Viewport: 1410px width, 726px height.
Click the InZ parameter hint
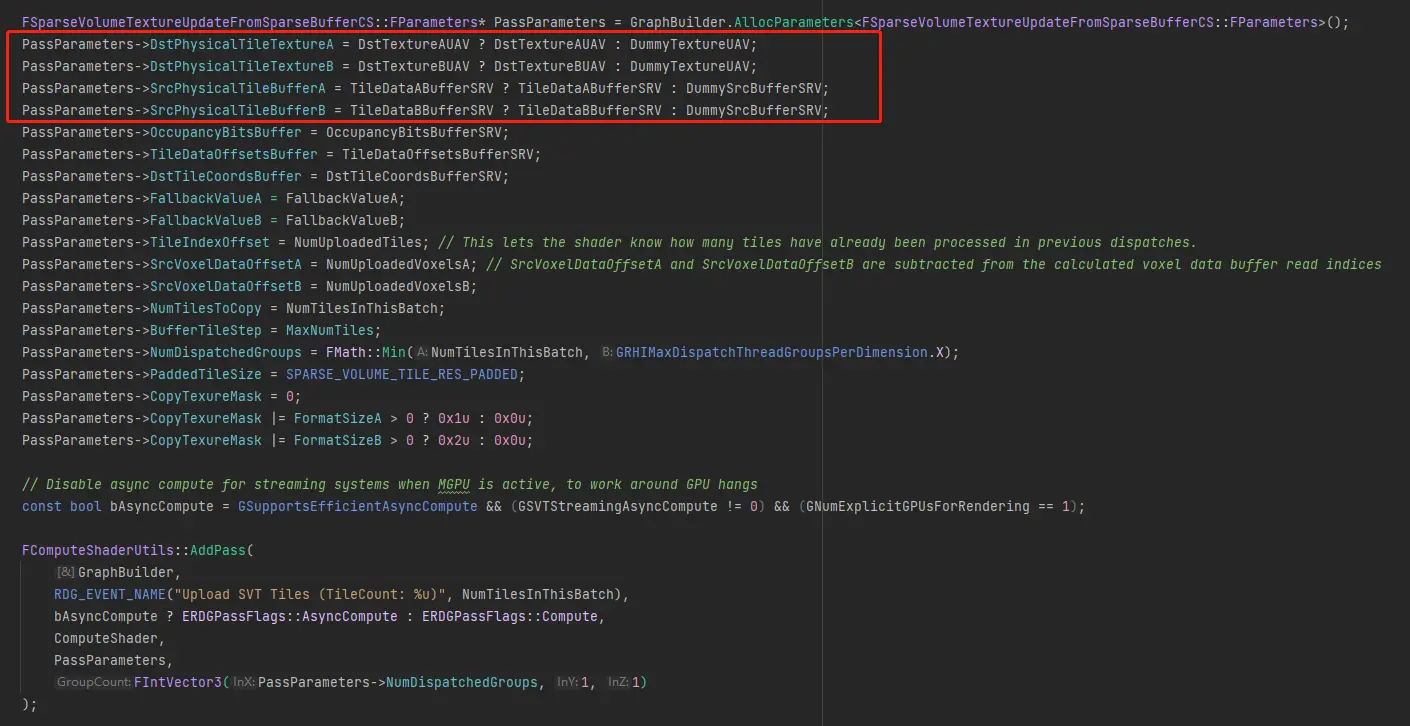[619, 682]
